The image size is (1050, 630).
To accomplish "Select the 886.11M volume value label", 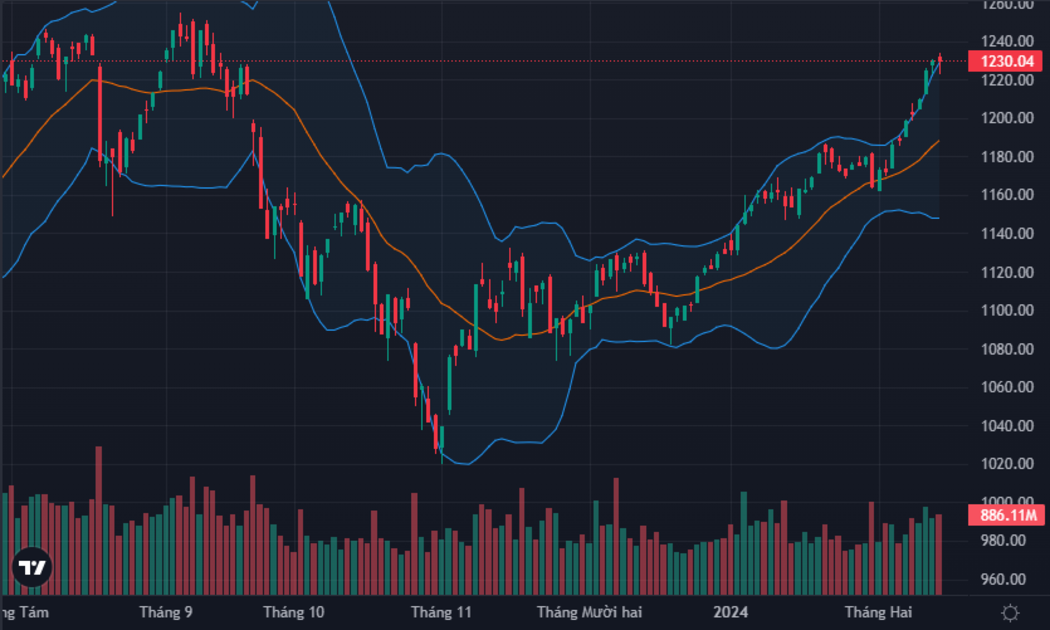I will coord(1006,515).
